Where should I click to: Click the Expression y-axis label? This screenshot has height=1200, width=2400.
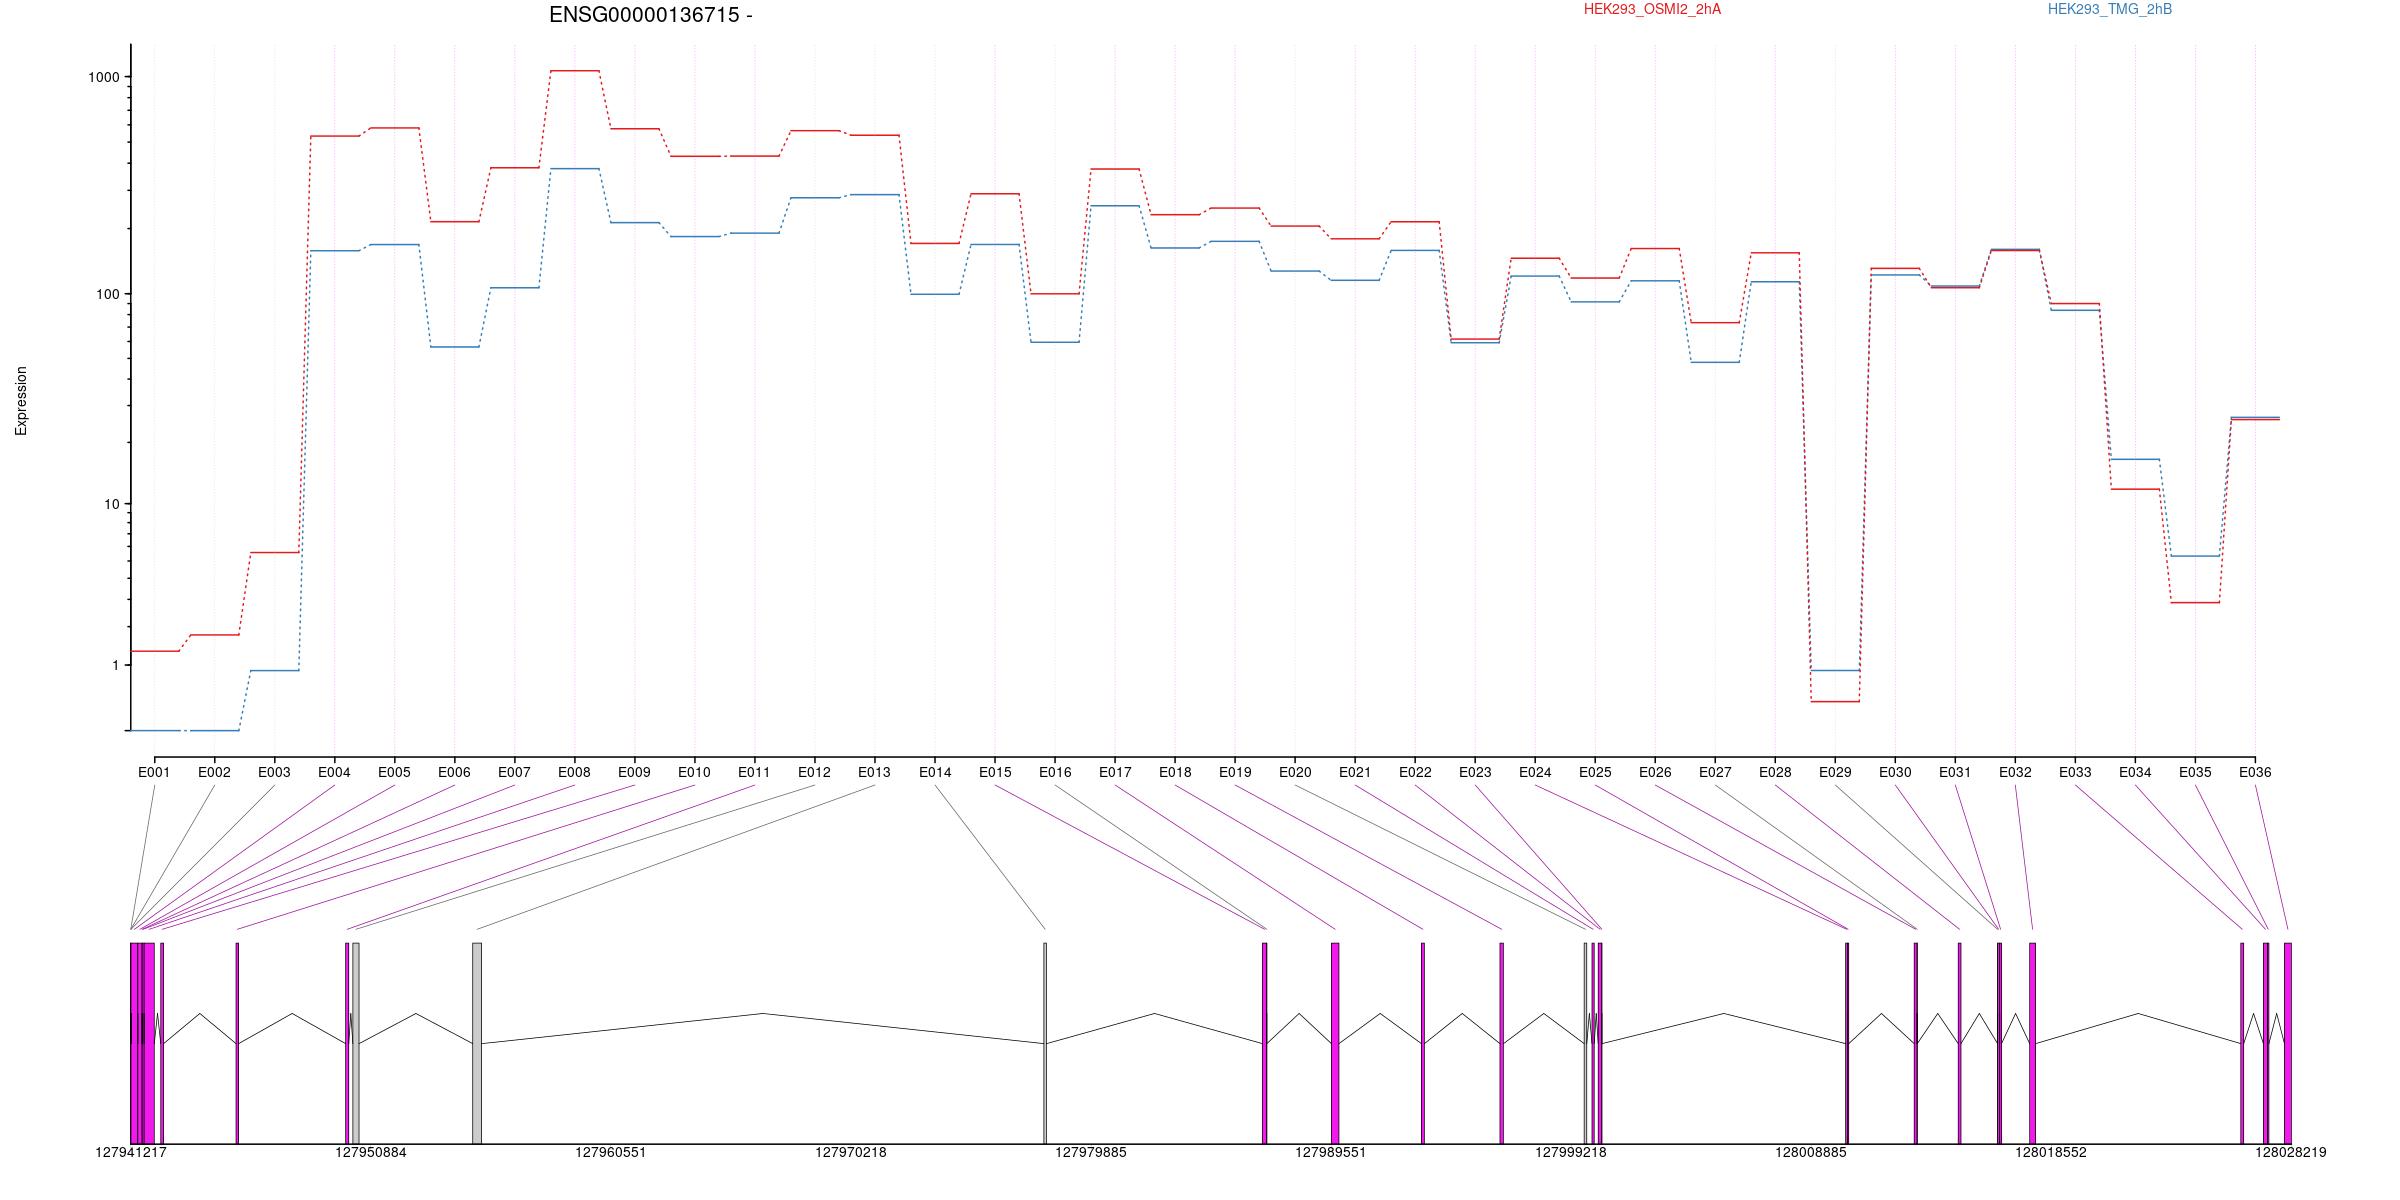[21, 401]
